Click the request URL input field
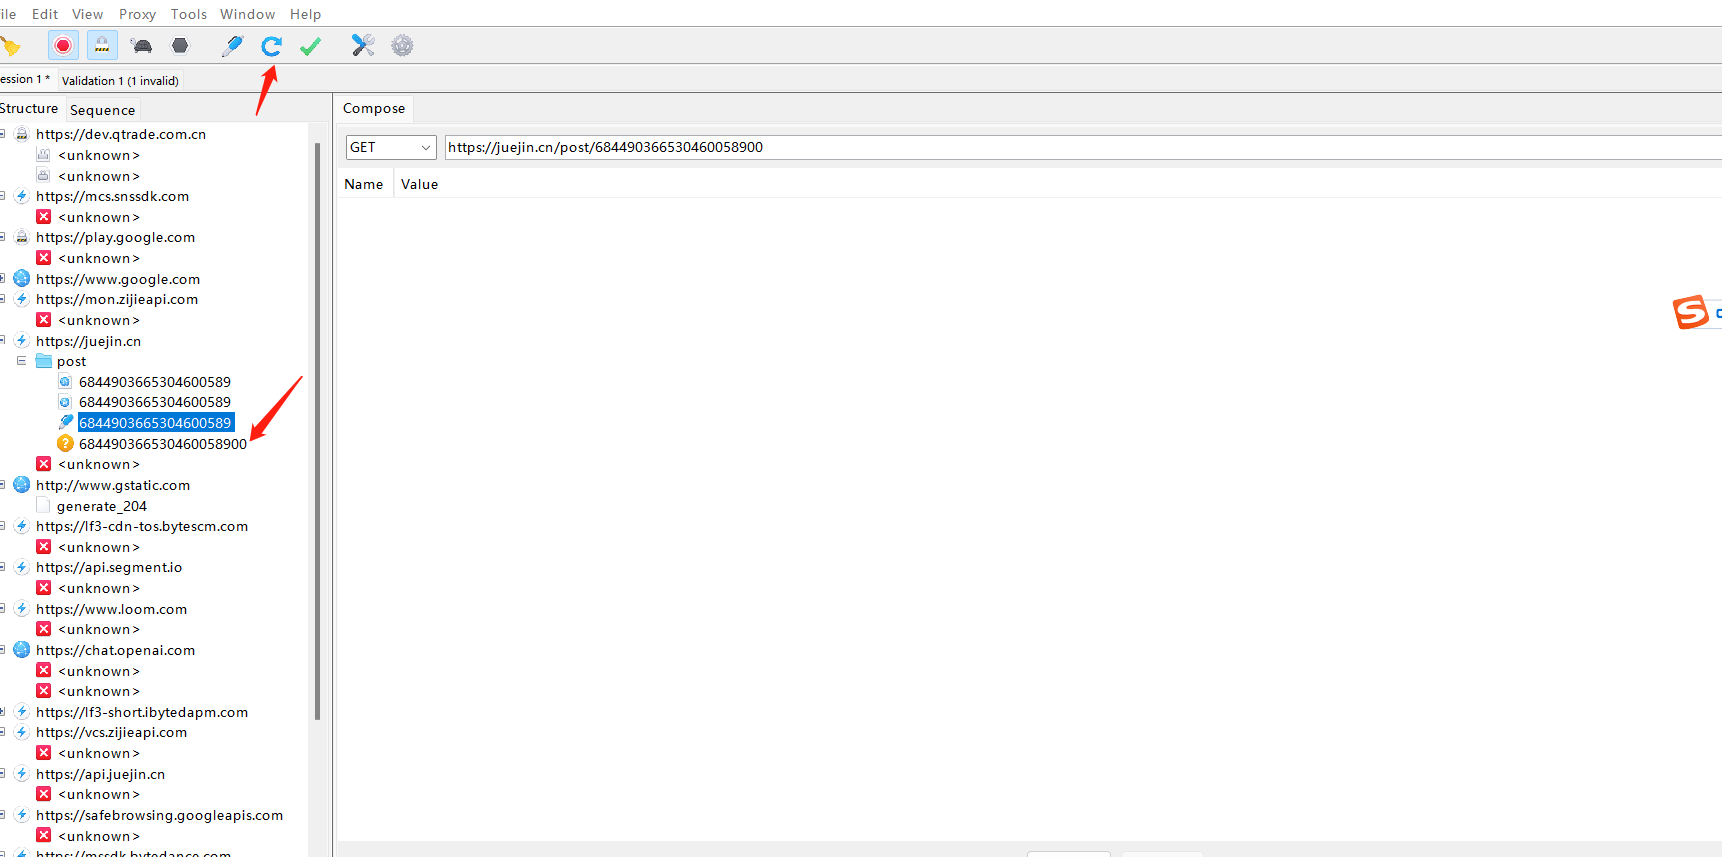 click(x=1082, y=147)
